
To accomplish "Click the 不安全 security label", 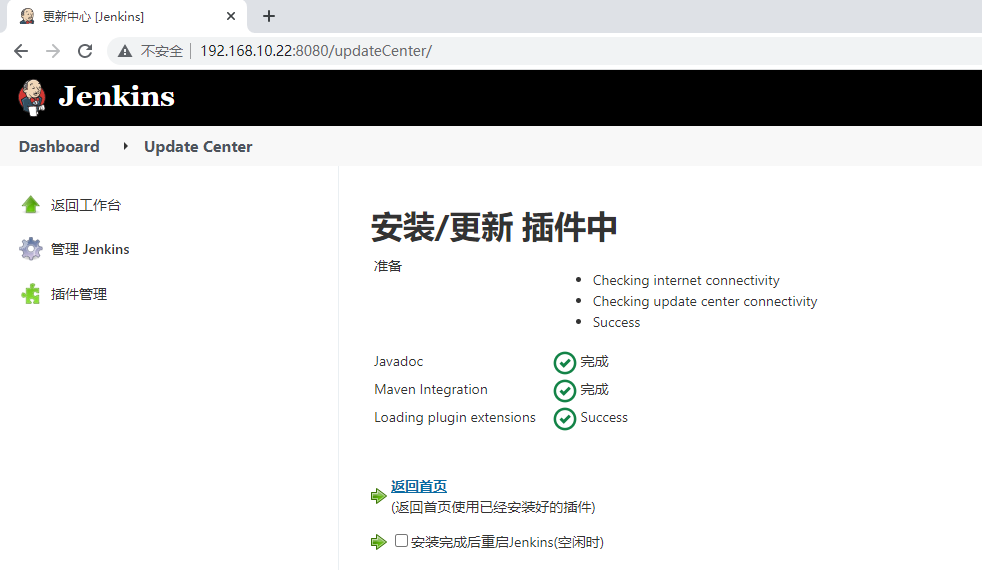I will (x=162, y=51).
